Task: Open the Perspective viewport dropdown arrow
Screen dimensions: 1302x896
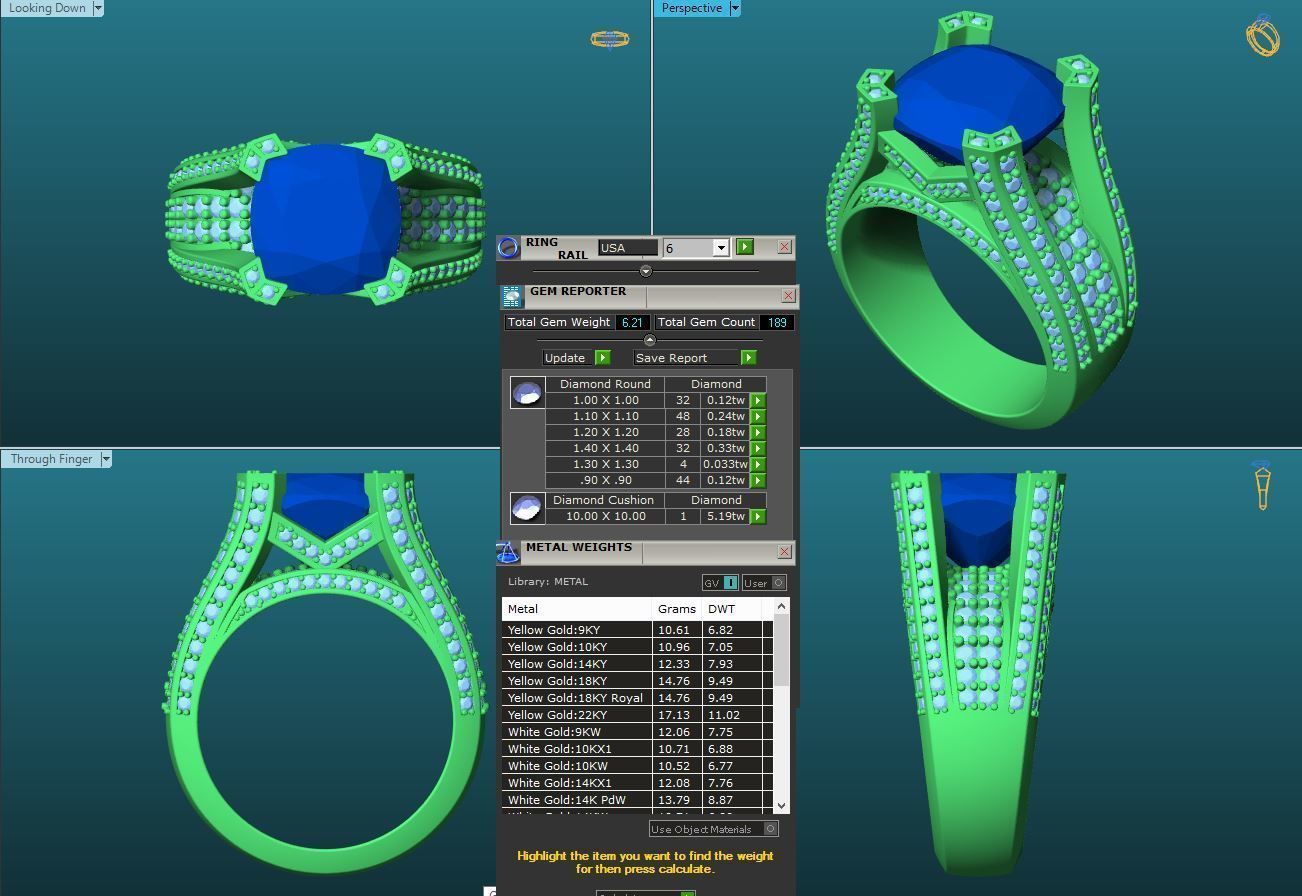Action: [735, 8]
